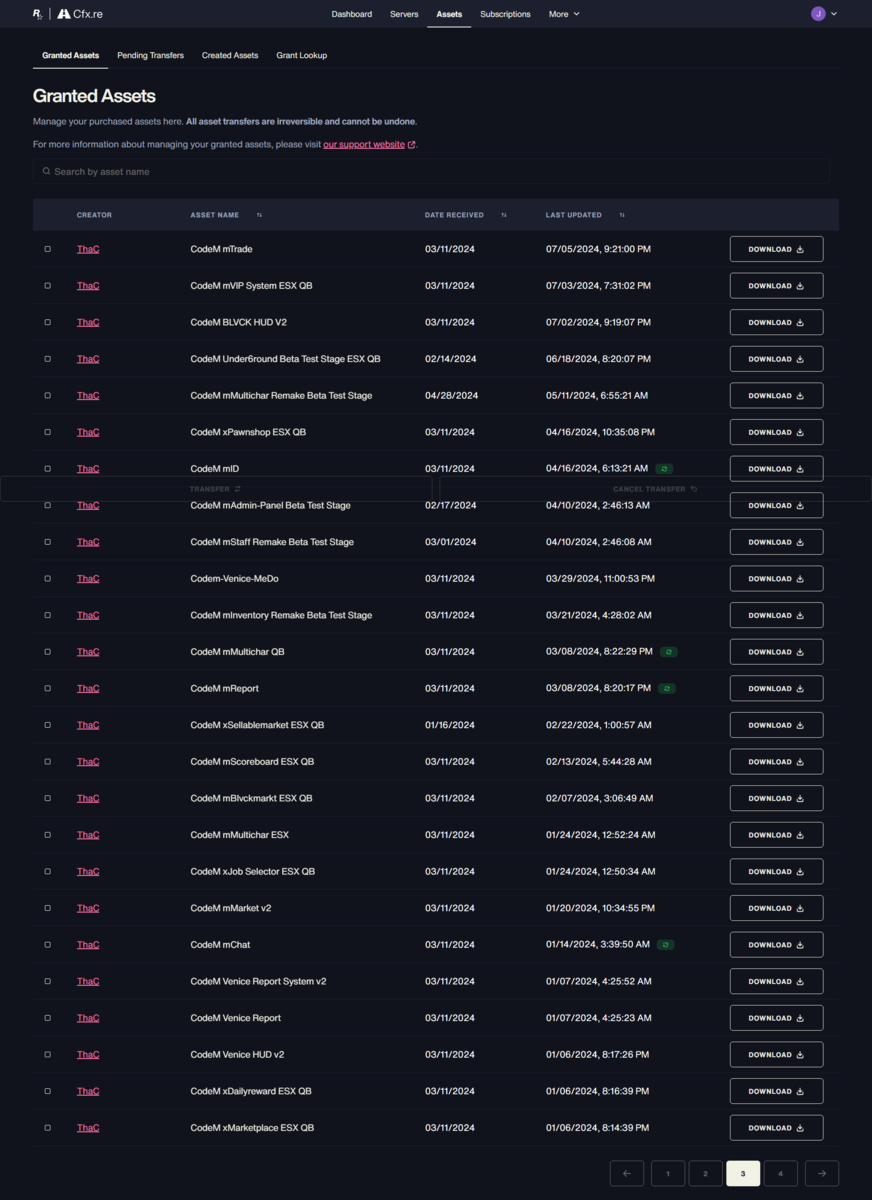Go to page 4
Image resolution: width=872 pixels, height=1200 pixels.
[781, 1173]
